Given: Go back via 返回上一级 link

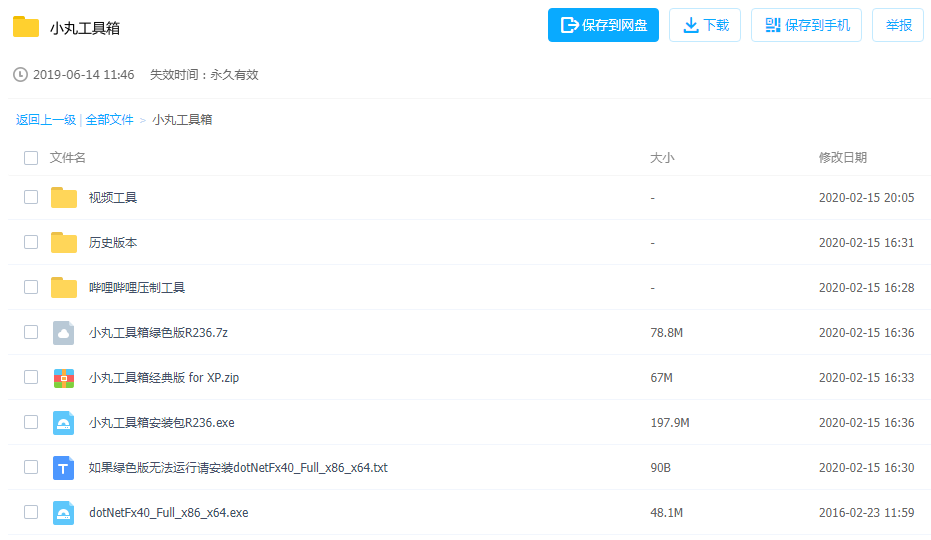Looking at the screenshot, I should 46,120.
